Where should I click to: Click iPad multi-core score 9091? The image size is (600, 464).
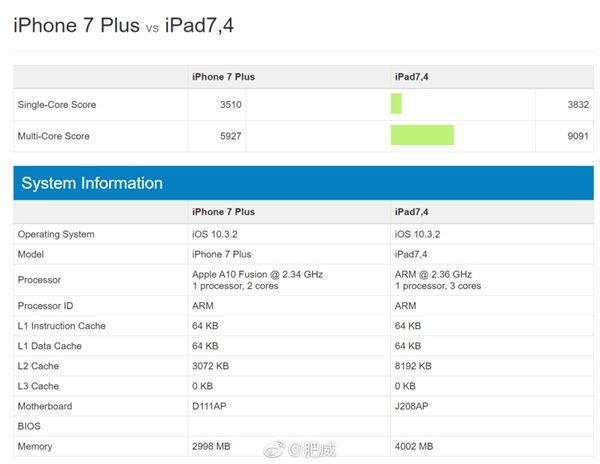578,136
